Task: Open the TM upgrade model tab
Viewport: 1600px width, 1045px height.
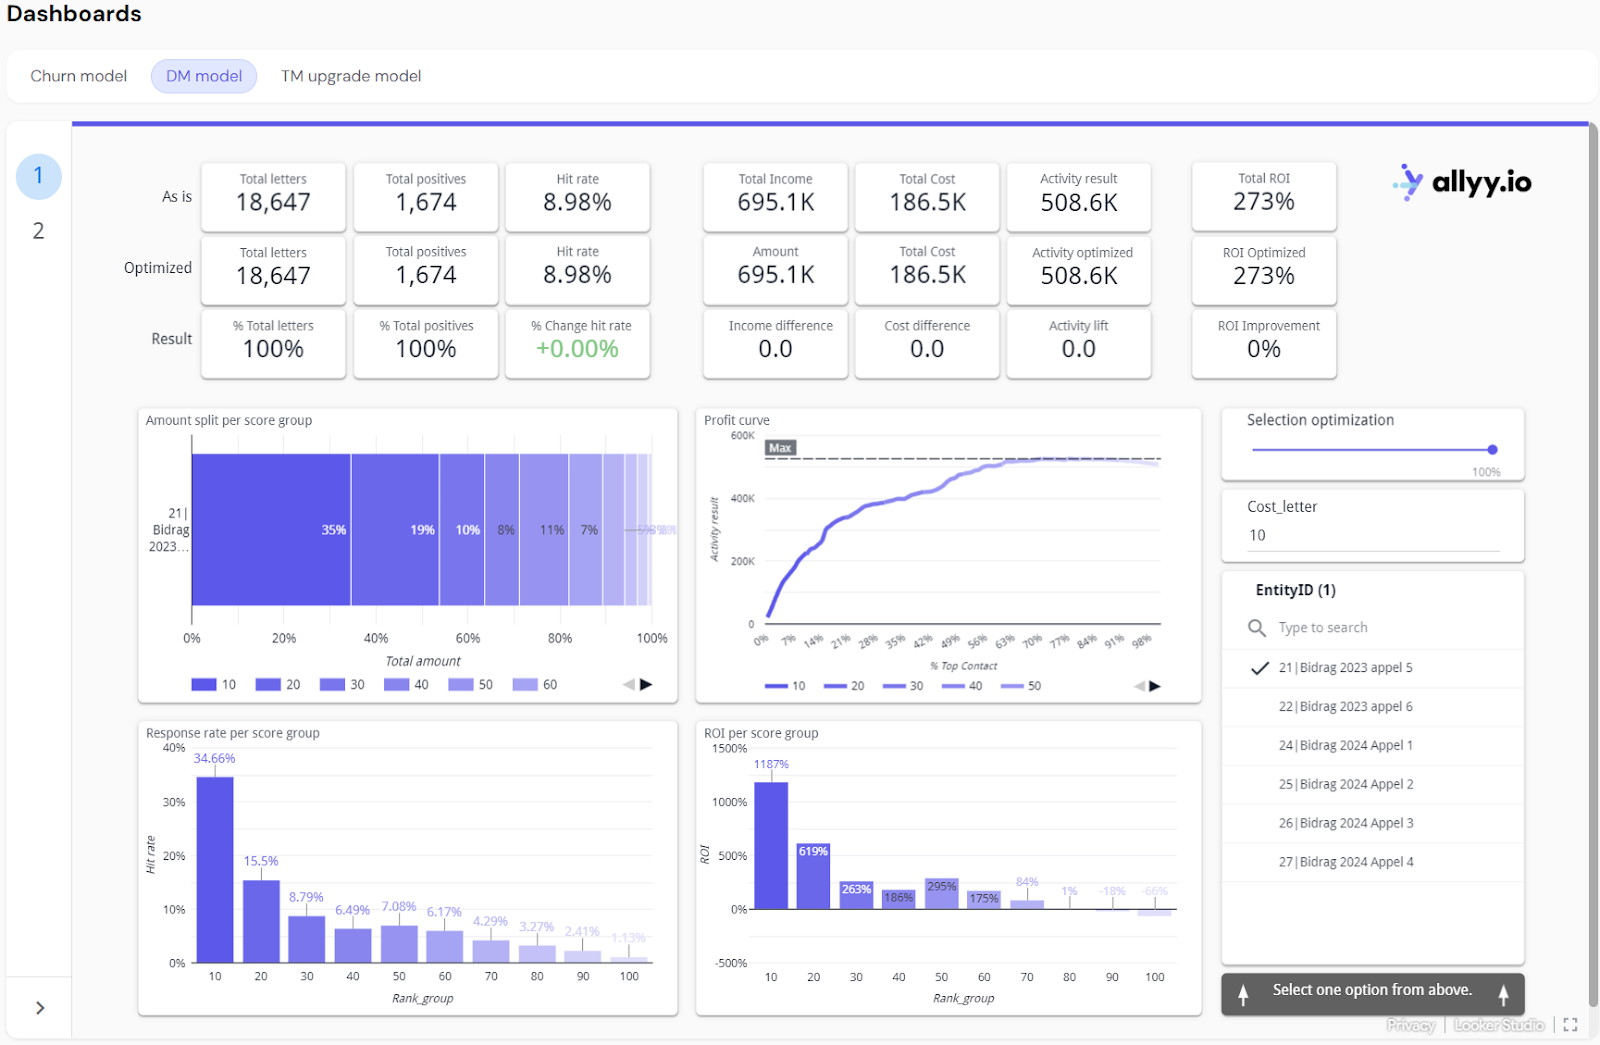Action: (x=351, y=76)
